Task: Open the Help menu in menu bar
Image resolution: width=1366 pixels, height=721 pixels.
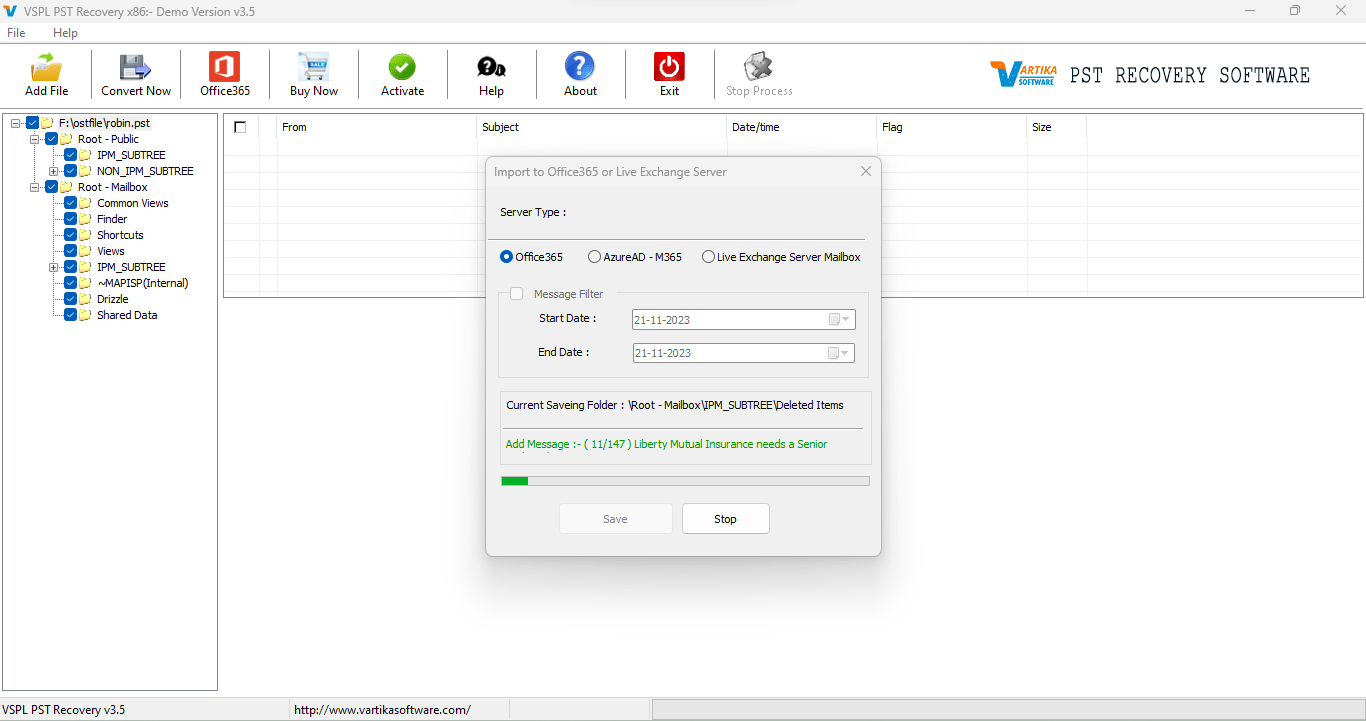Action: (x=65, y=33)
